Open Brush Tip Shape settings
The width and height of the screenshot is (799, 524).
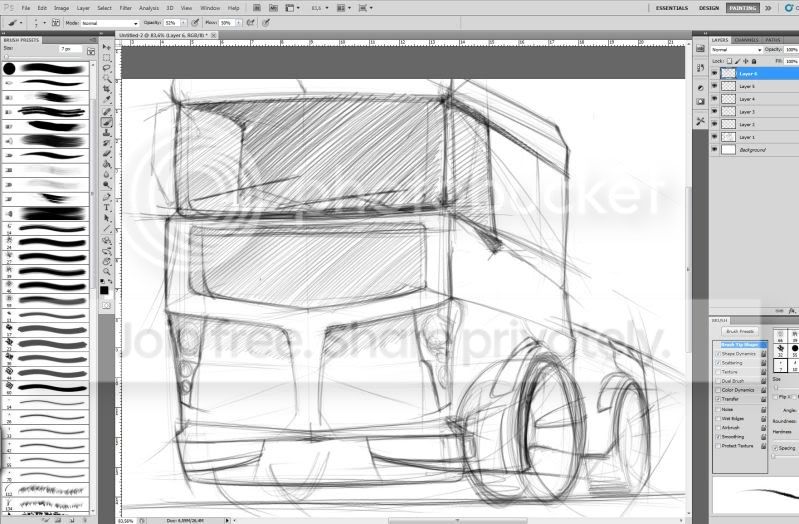click(741, 345)
